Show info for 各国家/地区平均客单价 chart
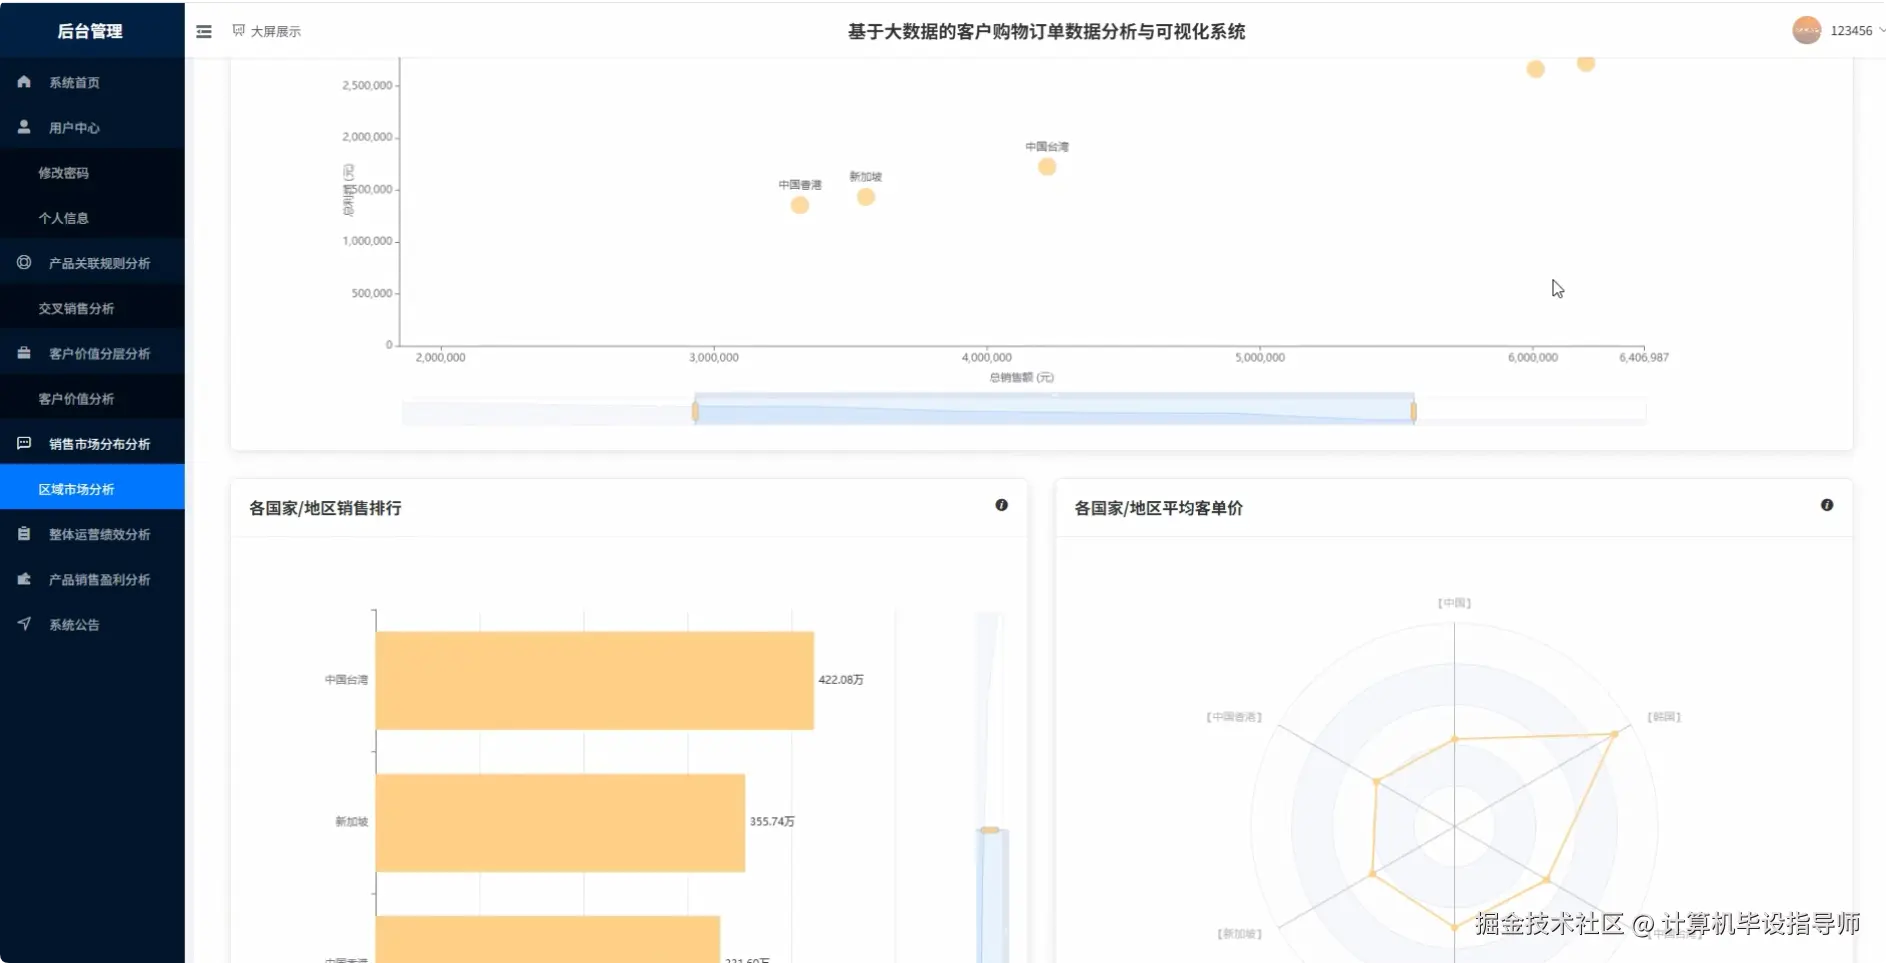1886x963 pixels. click(1827, 505)
